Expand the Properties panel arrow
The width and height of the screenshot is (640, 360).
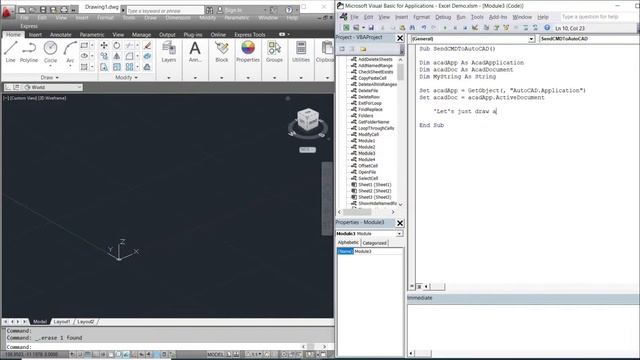(248, 78)
